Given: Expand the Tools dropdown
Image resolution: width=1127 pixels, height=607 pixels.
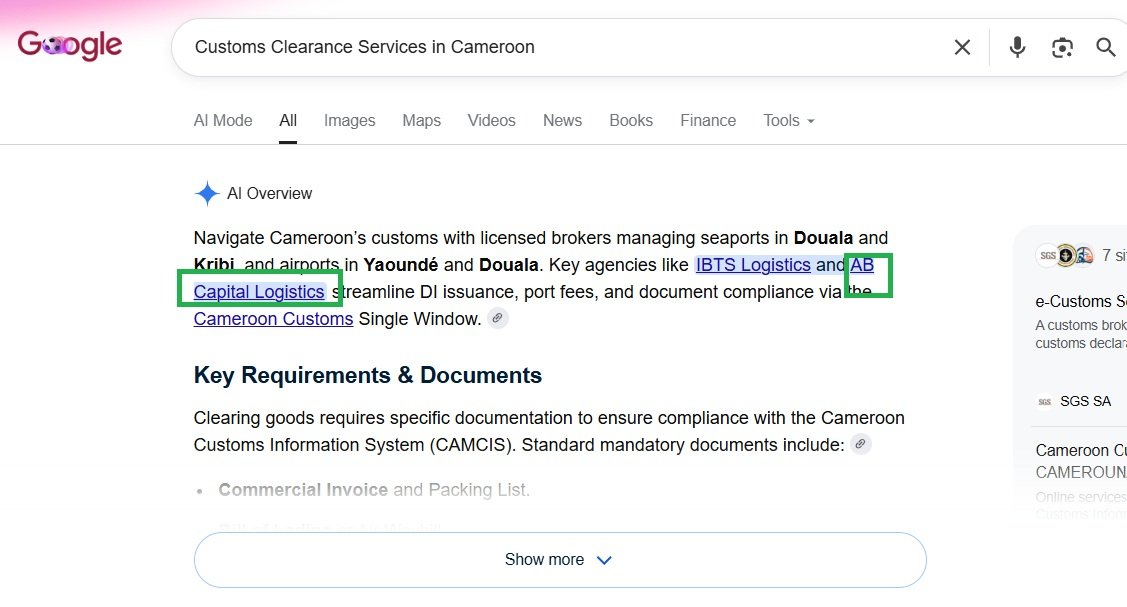Looking at the screenshot, I should pyautogui.click(x=788, y=121).
